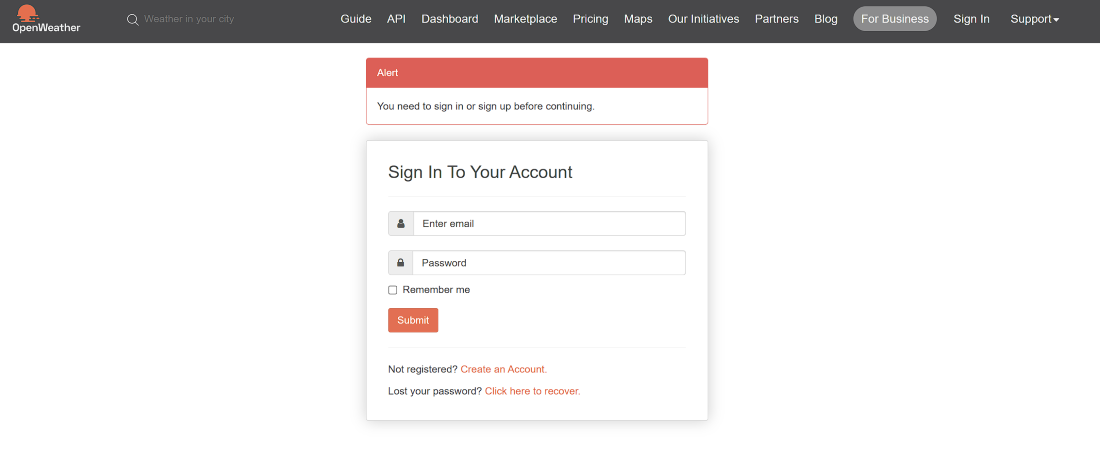Open the API page
This screenshot has width=1100, height=462.
coord(396,20)
